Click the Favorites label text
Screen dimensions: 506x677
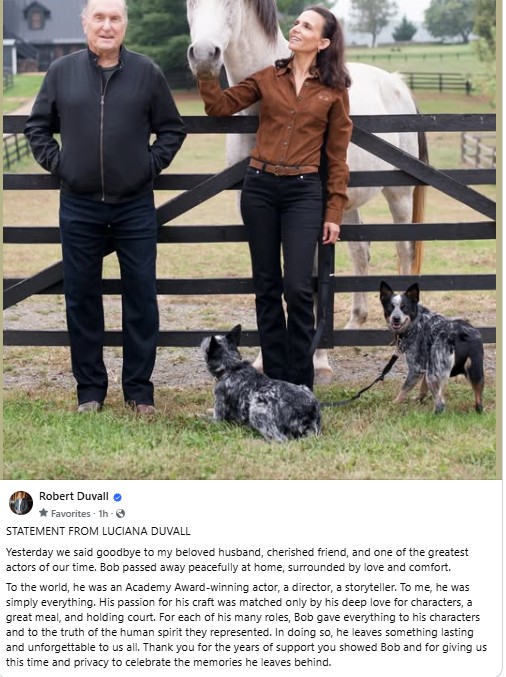(70, 513)
